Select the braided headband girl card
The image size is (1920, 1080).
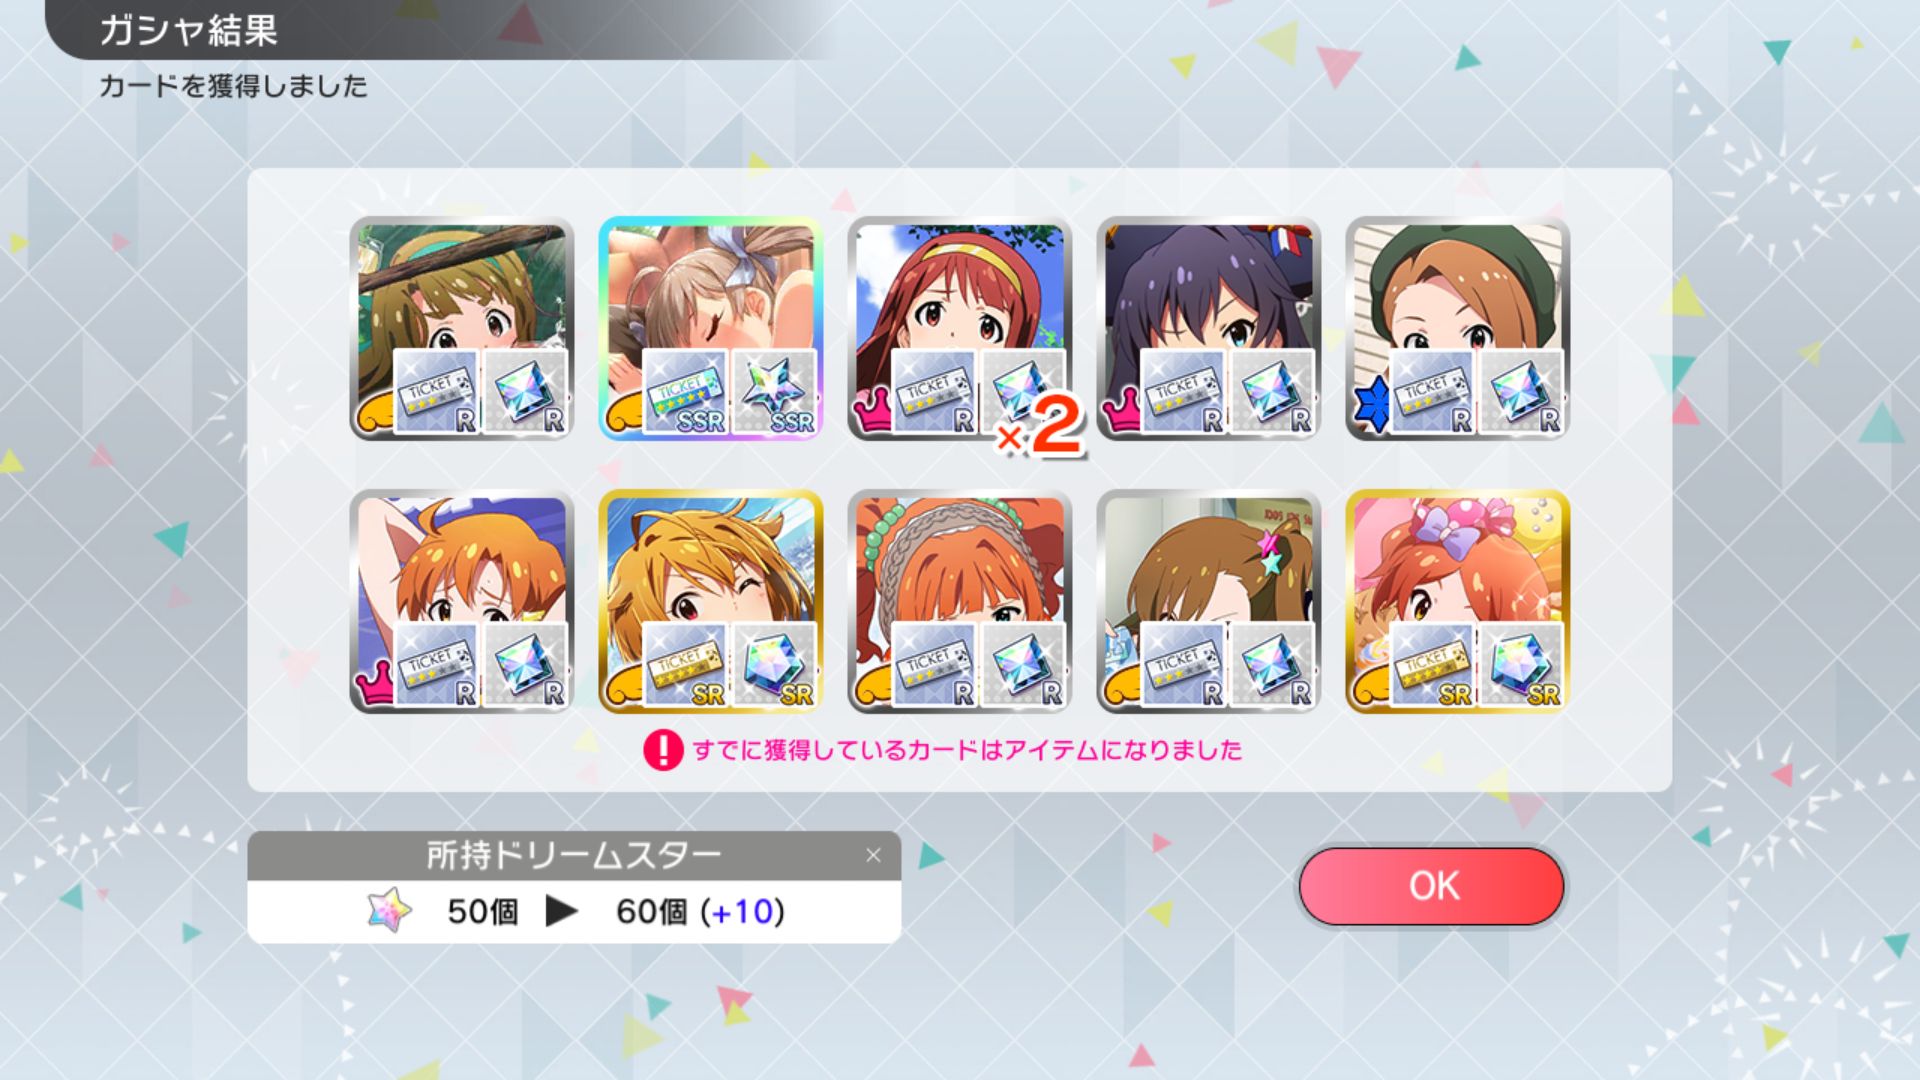[959, 601]
